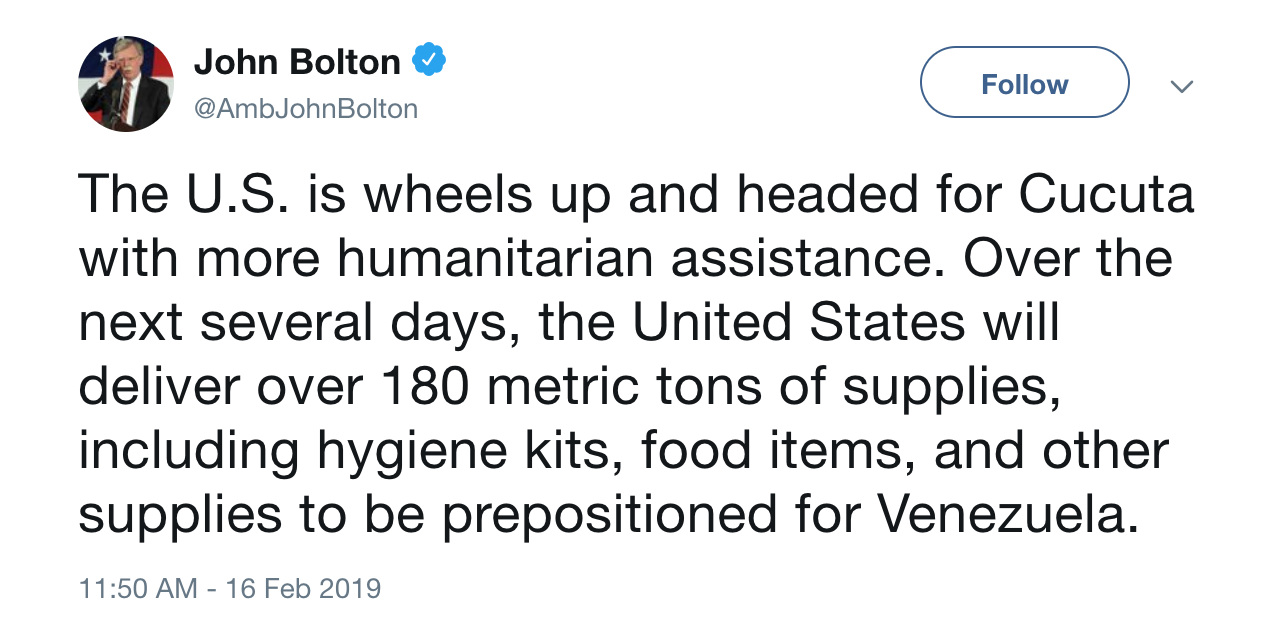Click the word 'prepositioned' in the tweet
Screen dimensions: 1278x630
point(608,515)
